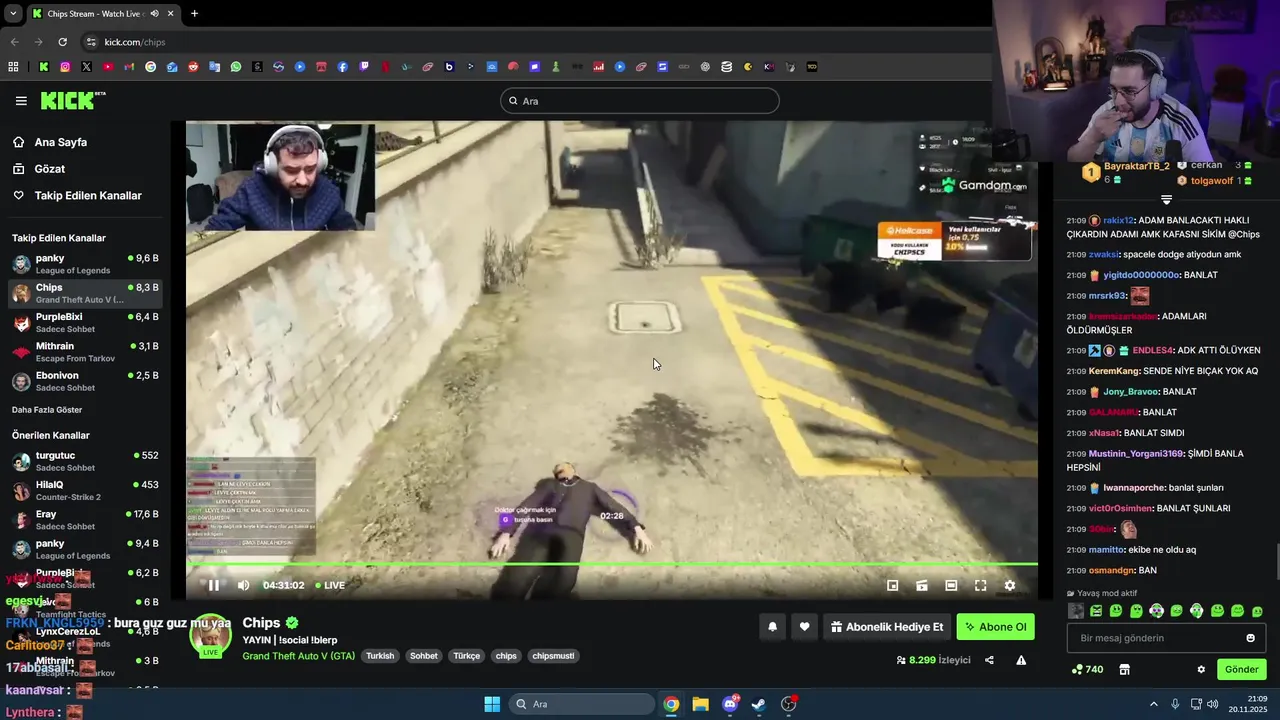This screenshot has height=720, width=1280.
Task: Open picture-in-picture mini player
Action: [x=892, y=585]
